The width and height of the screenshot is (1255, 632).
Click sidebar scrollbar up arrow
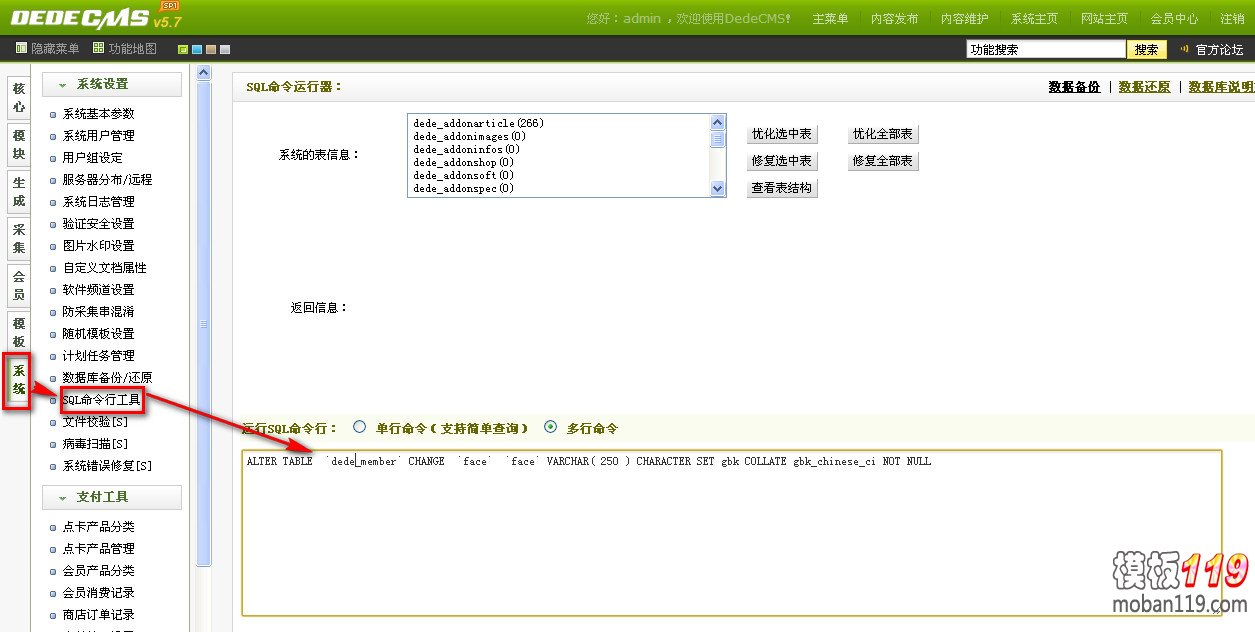pyautogui.click(x=204, y=72)
